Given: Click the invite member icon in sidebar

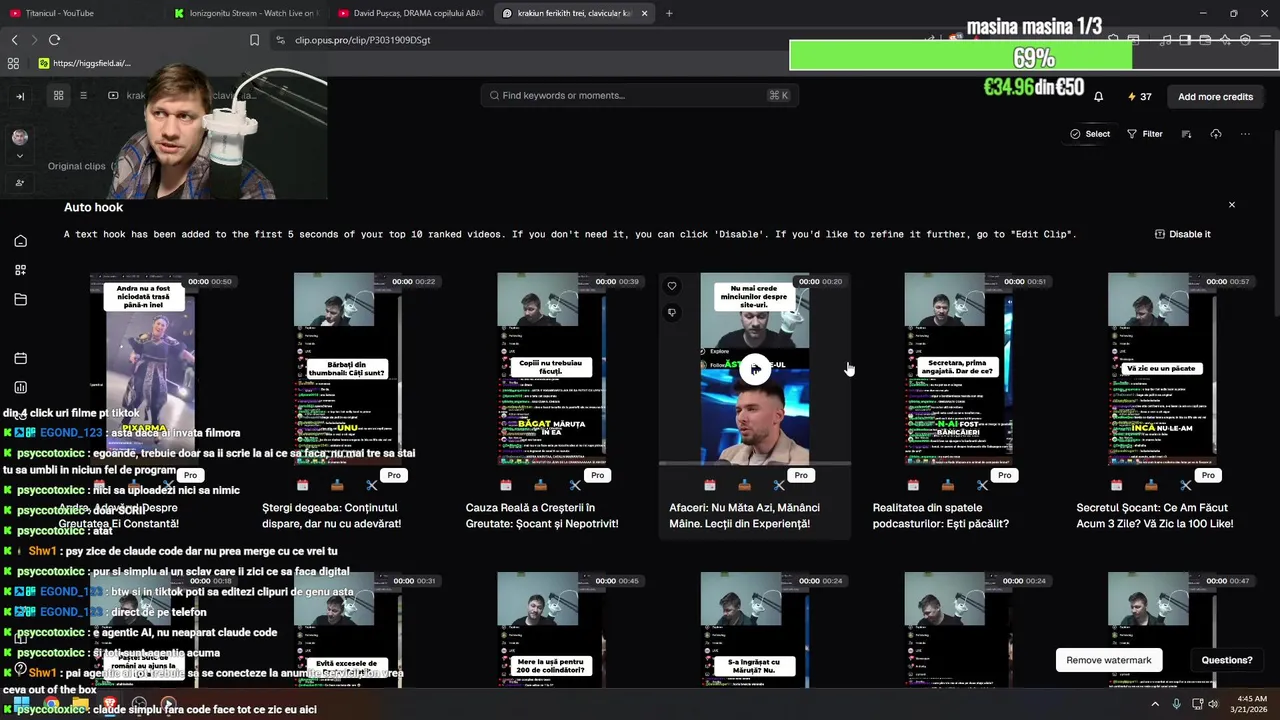Looking at the screenshot, I should pos(20,183).
